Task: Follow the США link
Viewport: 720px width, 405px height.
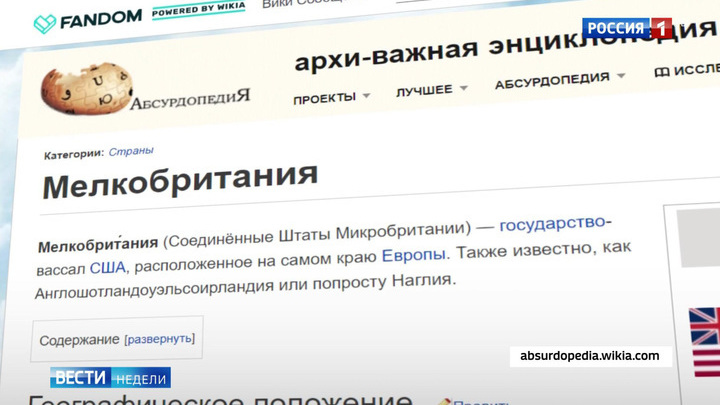Action: tap(107, 267)
